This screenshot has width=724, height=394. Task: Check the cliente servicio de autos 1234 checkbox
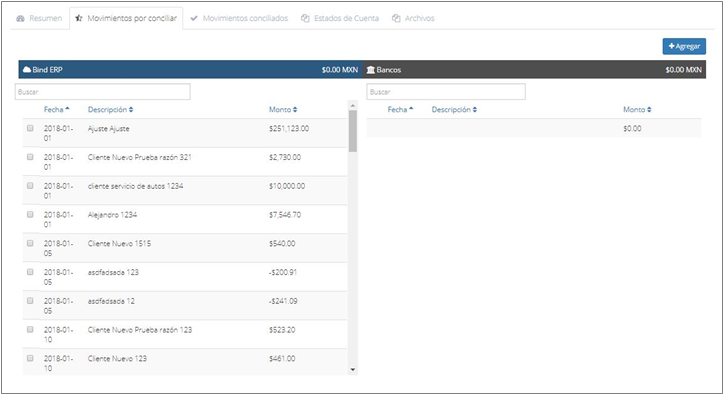click(30, 185)
